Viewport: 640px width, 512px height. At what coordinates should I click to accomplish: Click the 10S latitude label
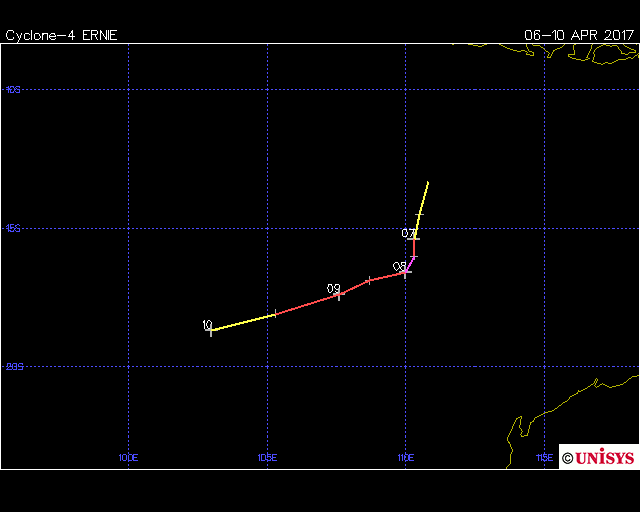[x=13, y=90]
